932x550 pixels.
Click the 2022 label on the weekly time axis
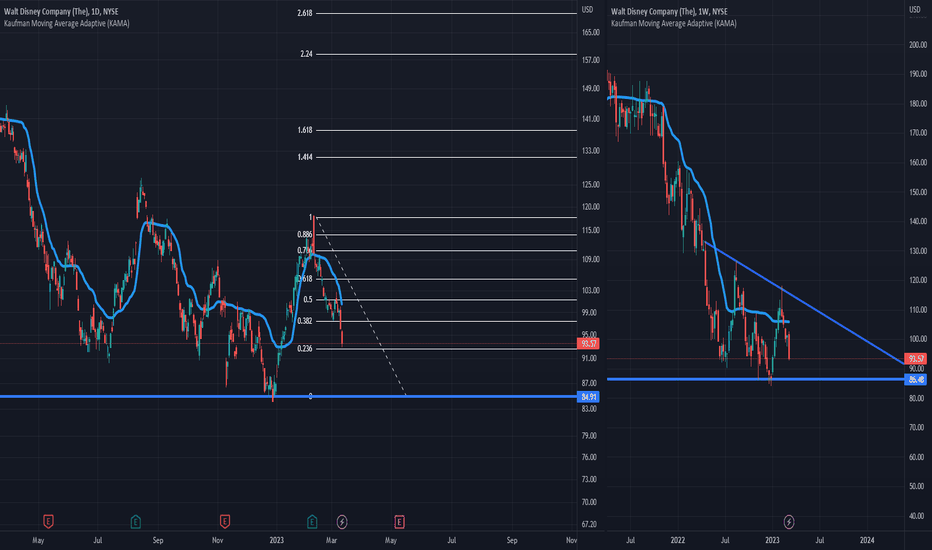pos(678,540)
